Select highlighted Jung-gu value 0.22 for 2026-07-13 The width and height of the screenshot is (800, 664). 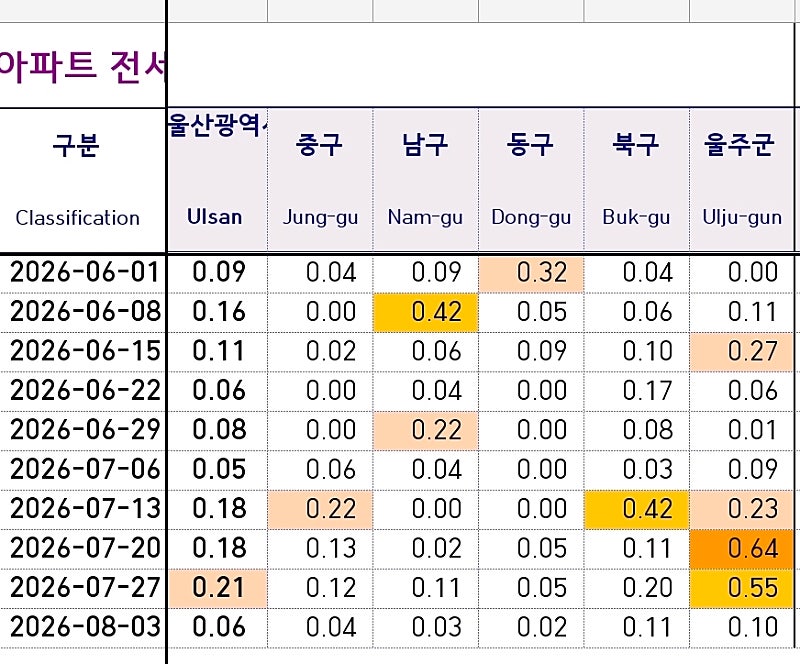(320, 509)
